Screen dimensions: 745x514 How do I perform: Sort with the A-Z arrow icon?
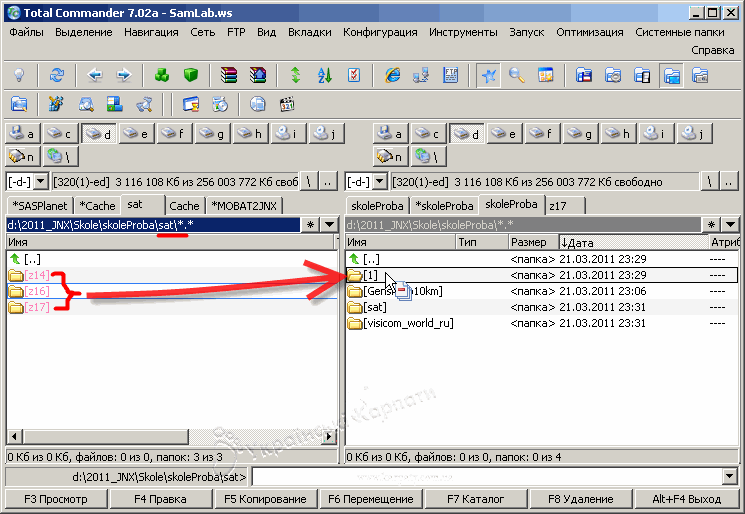click(325, 75)
